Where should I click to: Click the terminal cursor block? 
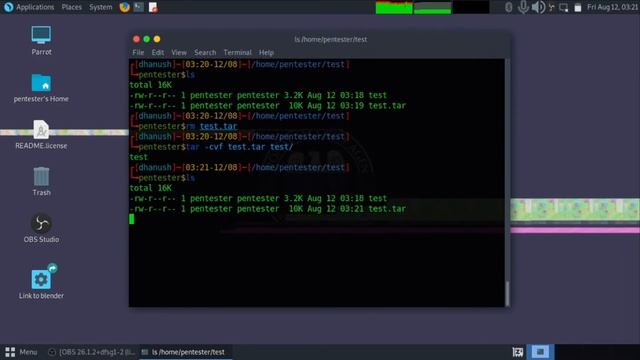pyautogui.click(x=131, y=219)
